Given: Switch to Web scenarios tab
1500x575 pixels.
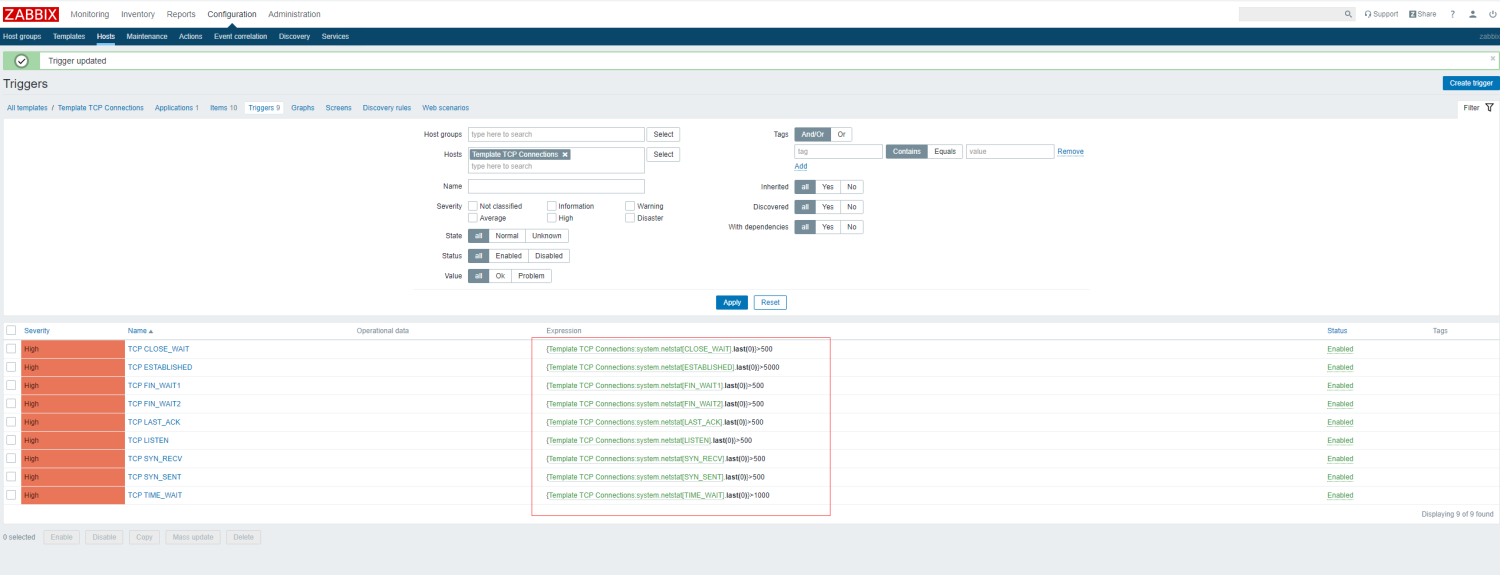Looking at the screenshot, I should click(x=445, y=107).
